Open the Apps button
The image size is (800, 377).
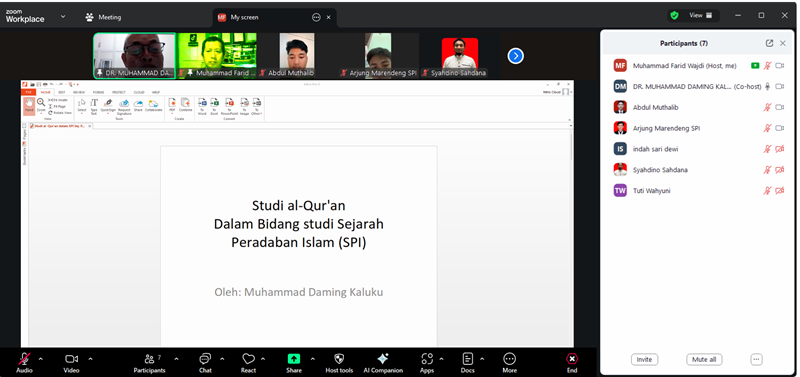427,363
